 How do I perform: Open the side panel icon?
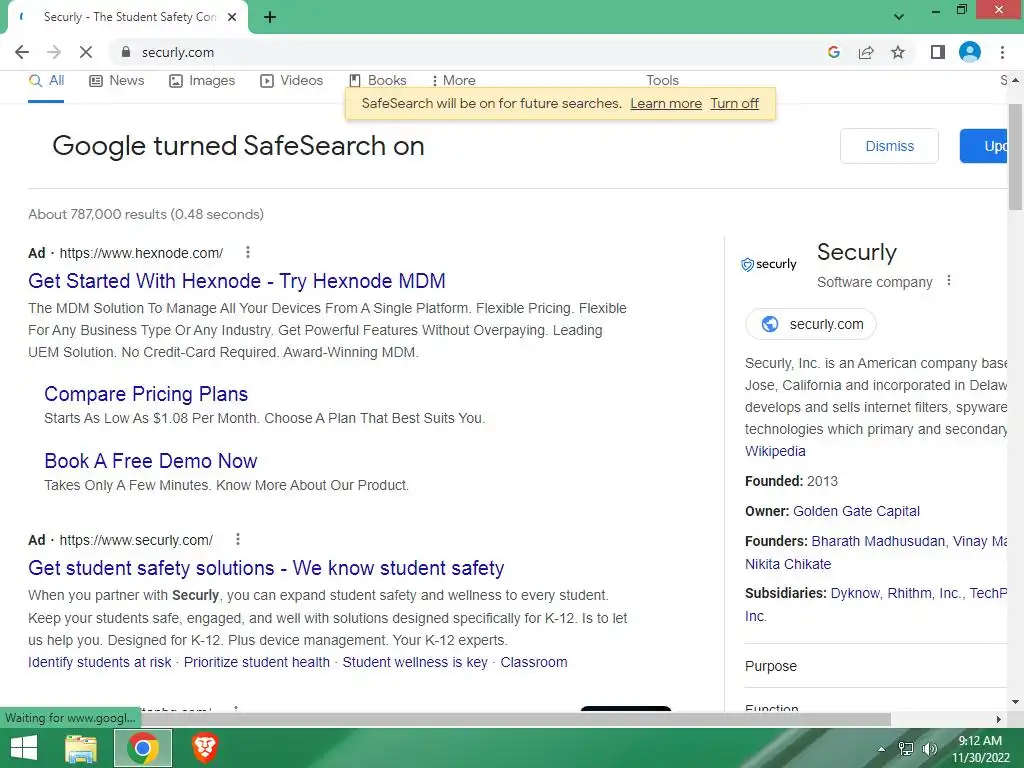[x=938, y=52]
